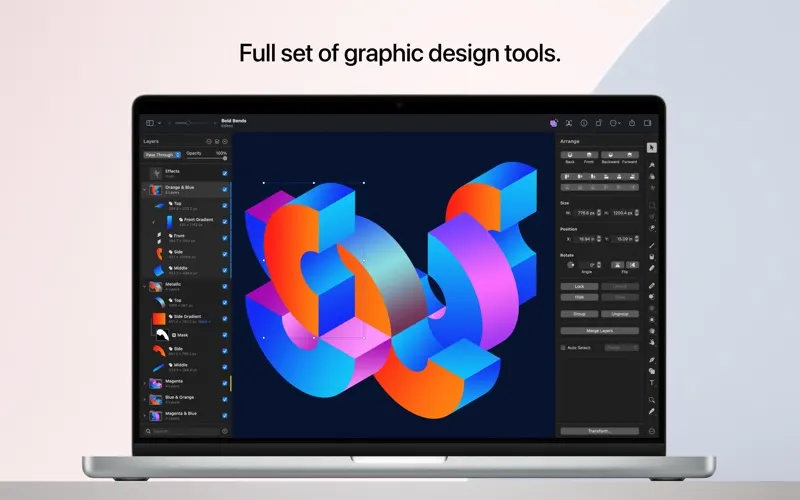
Task: Select the Eraser tool
Action: coord(652,268)
